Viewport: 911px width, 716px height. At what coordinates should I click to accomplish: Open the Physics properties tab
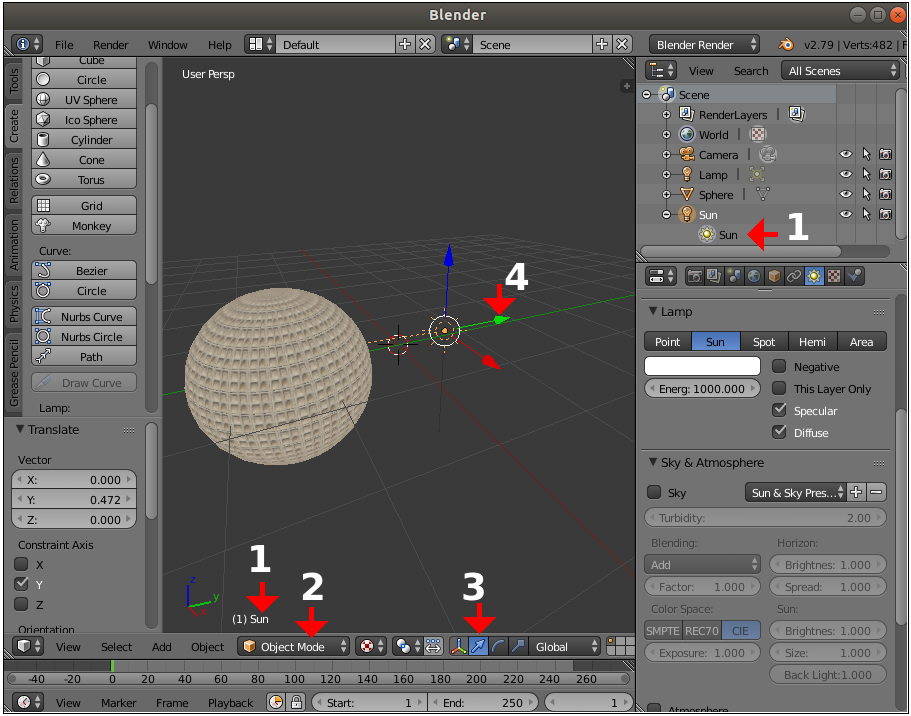click(x=854, y=276)
